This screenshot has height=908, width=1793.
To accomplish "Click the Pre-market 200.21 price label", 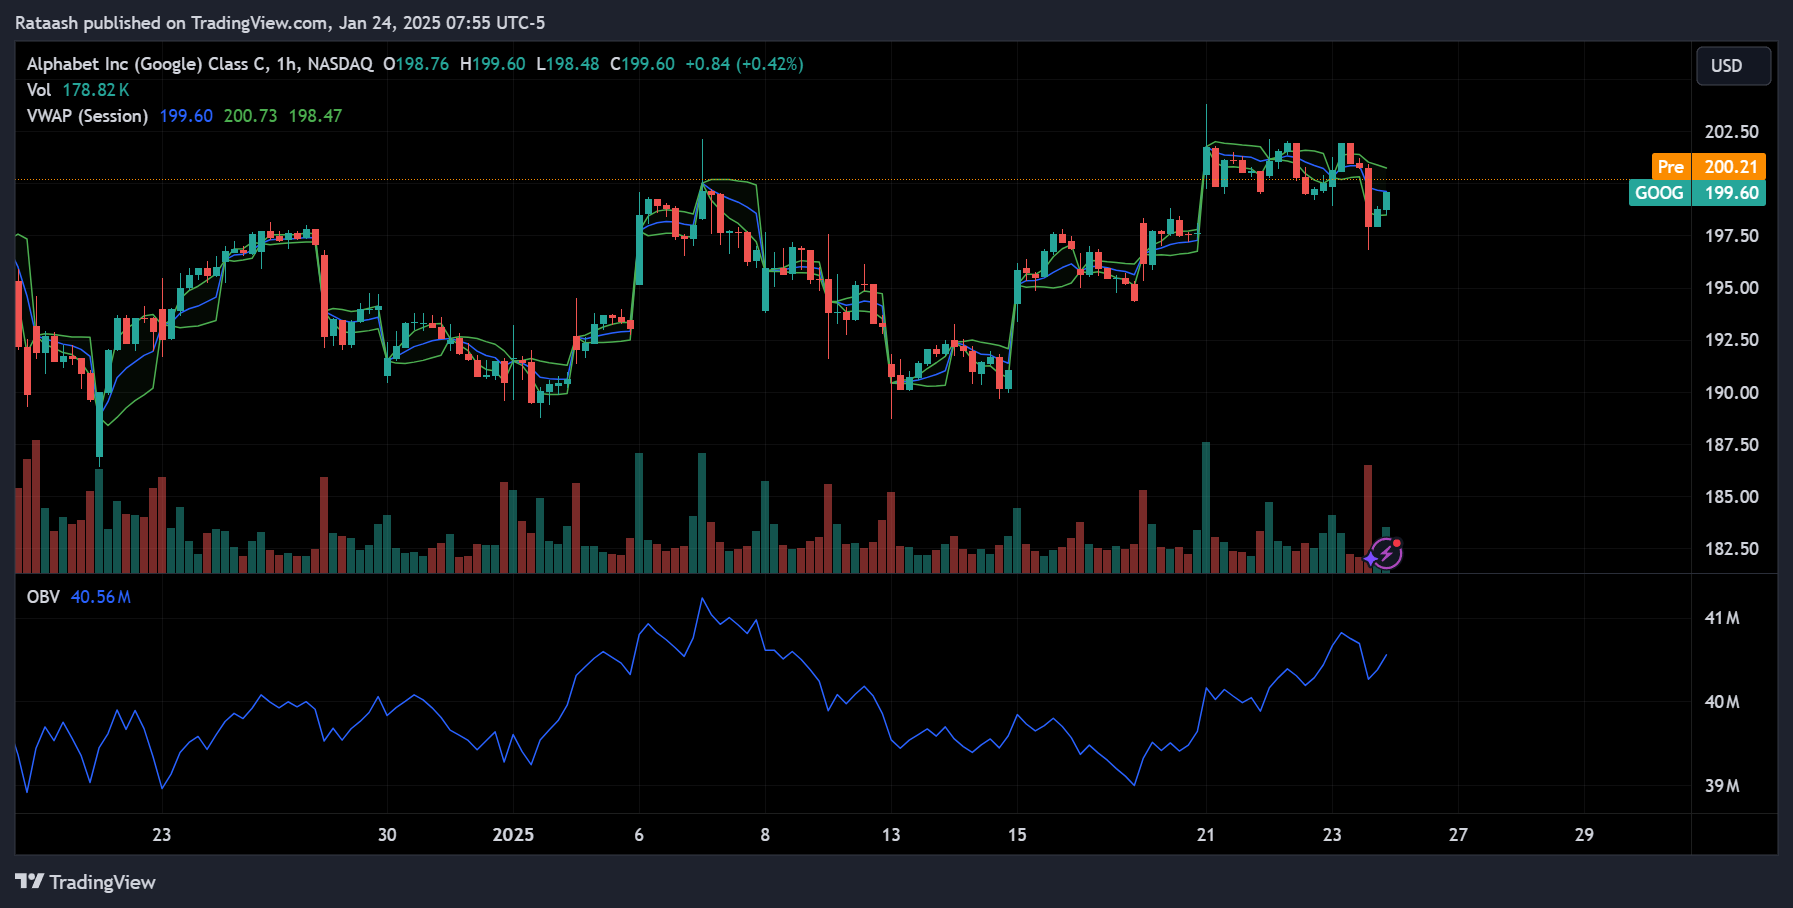I will point(1708,167).
